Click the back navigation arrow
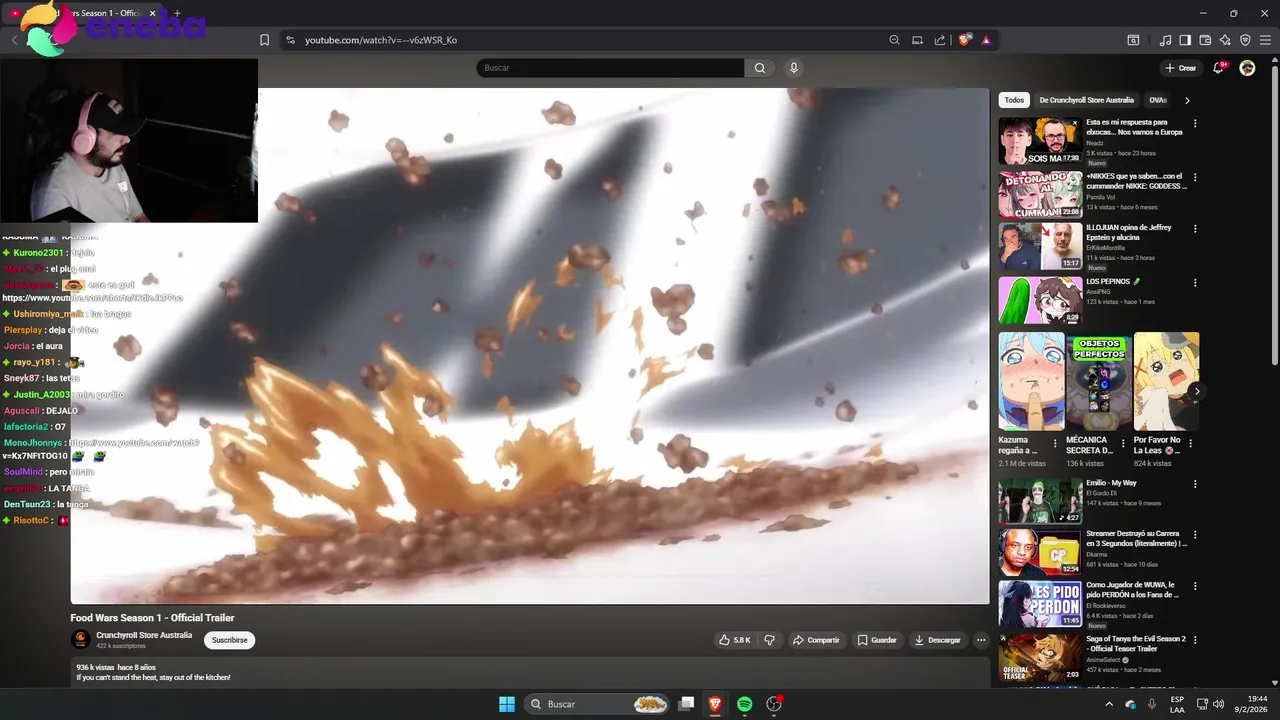Image resolution: width=1280 pixels, height=720 pixels. 14,40
